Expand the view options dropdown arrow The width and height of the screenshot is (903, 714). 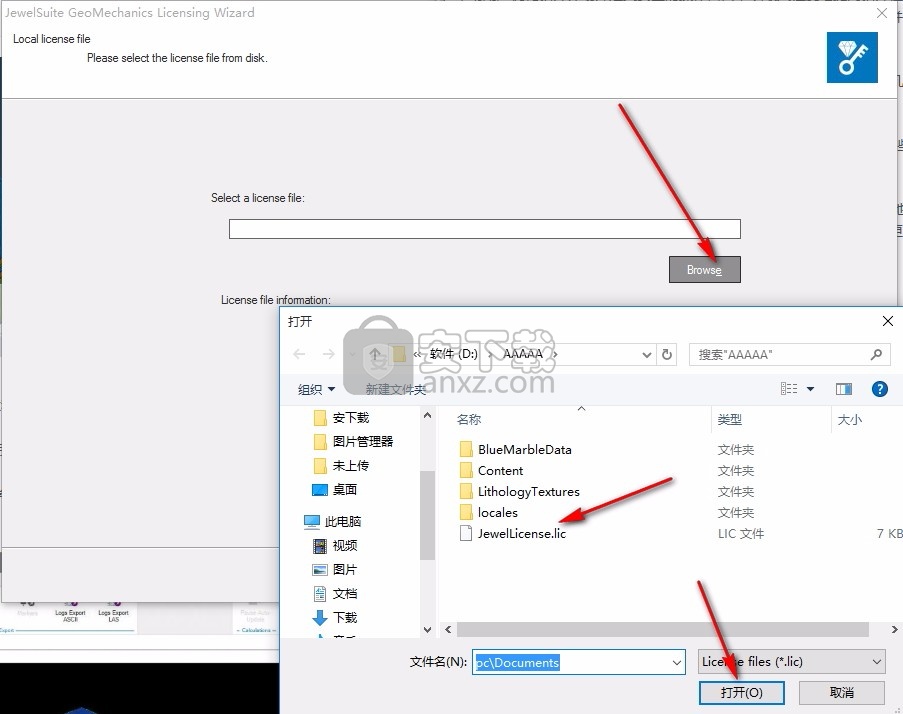[x=810, y=389]
